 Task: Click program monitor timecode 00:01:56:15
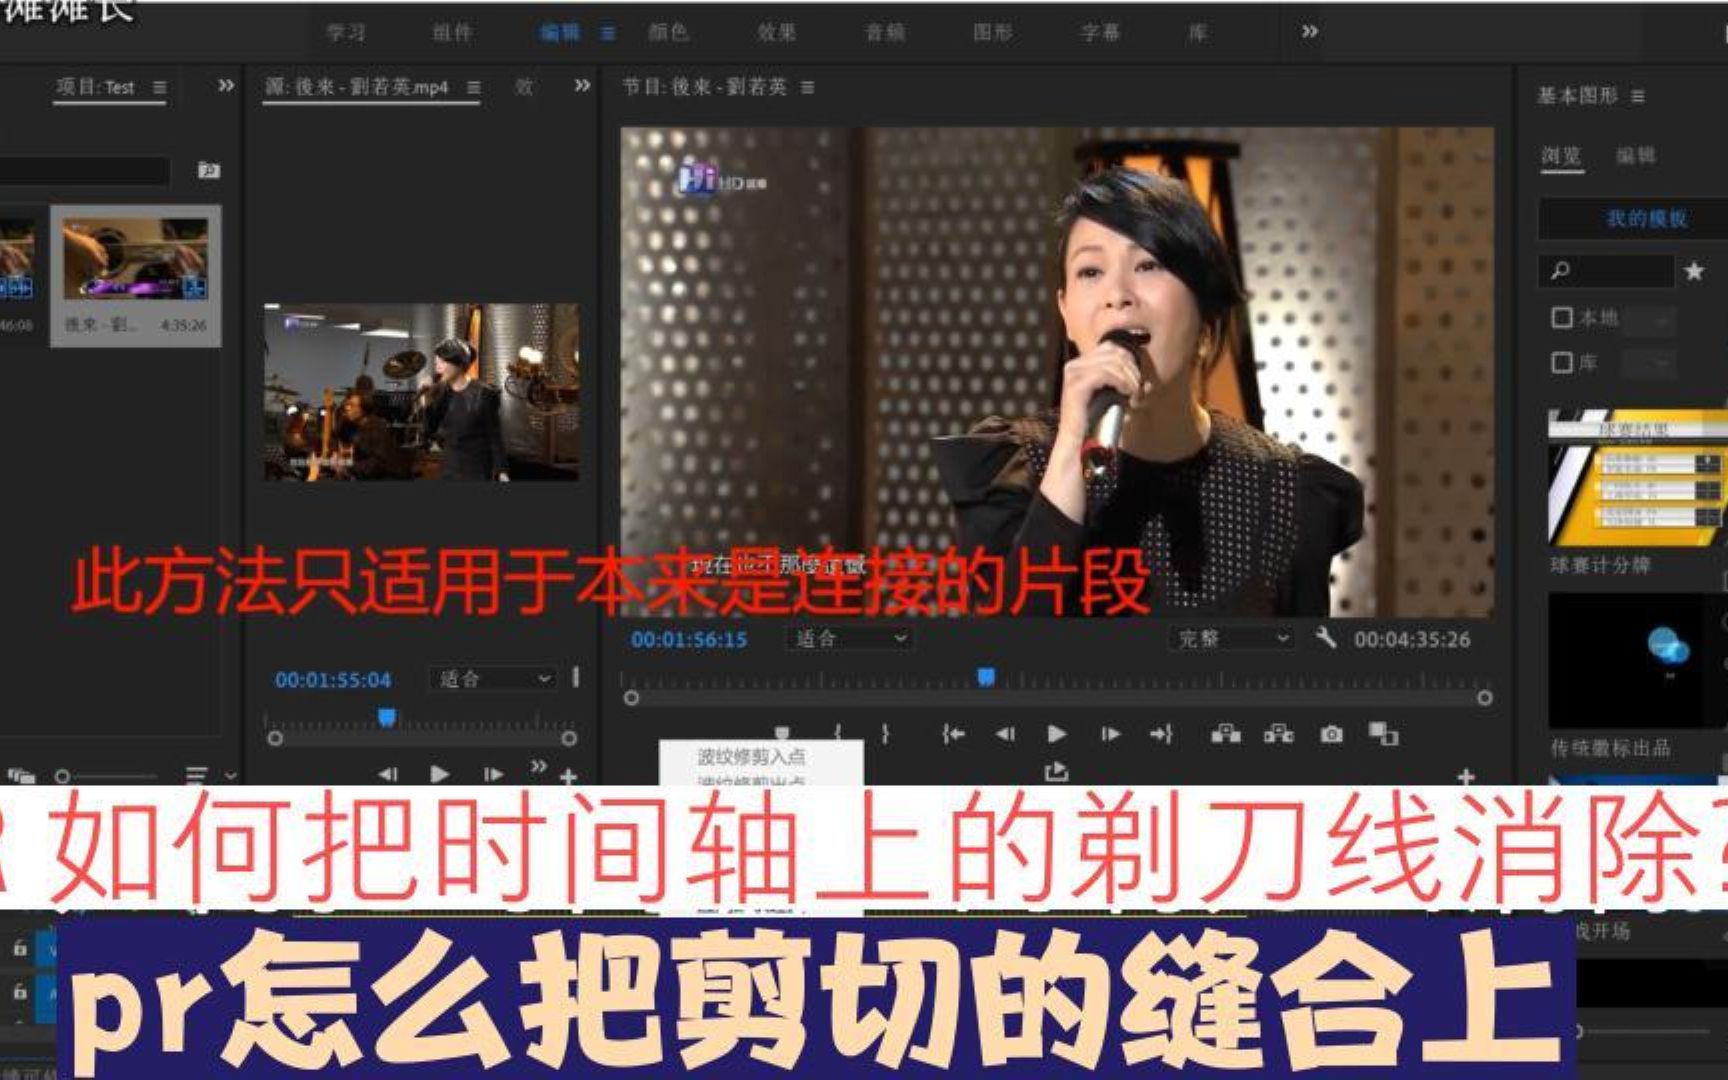coord(689,639)
